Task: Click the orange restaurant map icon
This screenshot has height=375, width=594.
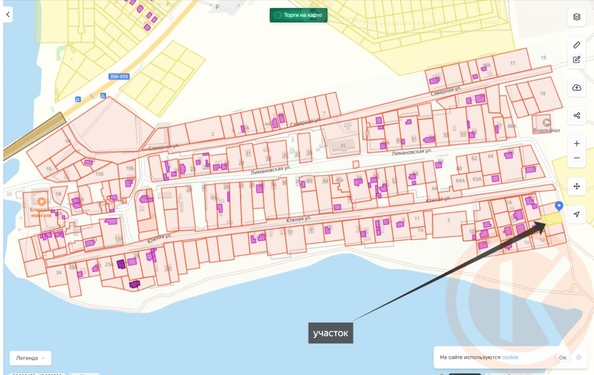Action: pyautogui.click(x=42, y=202)
